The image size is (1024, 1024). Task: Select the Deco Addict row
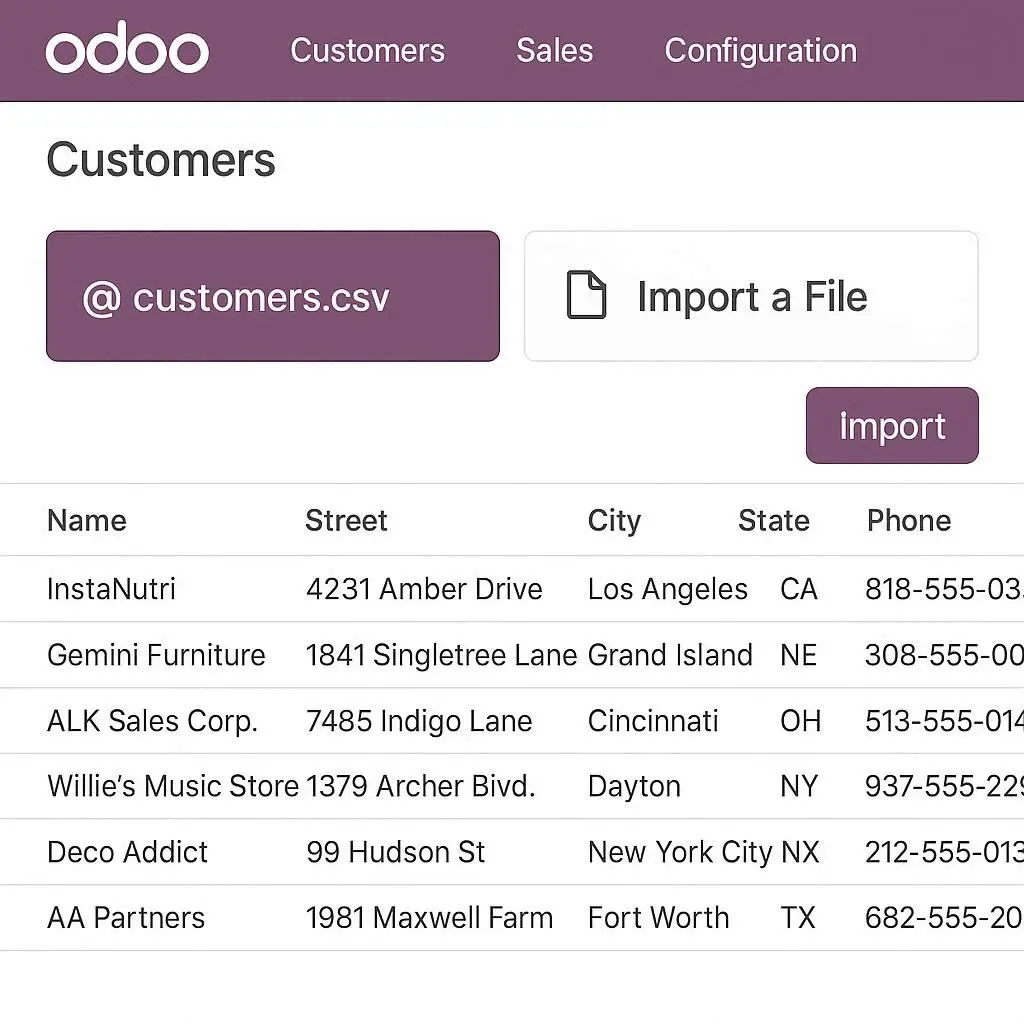tap(127, 852)
